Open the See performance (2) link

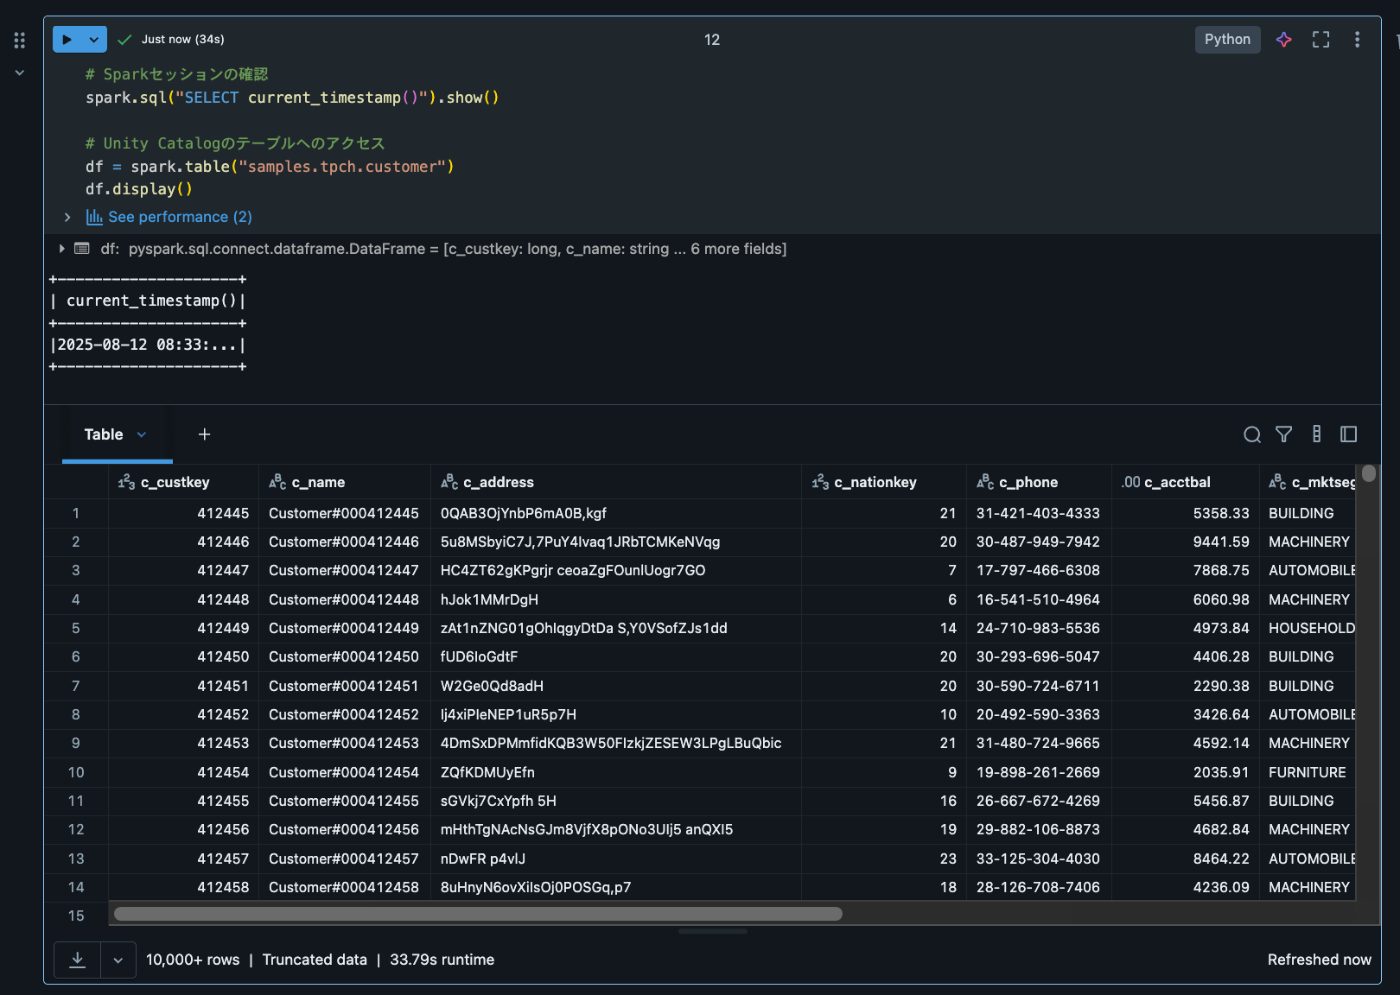point(180,217)
